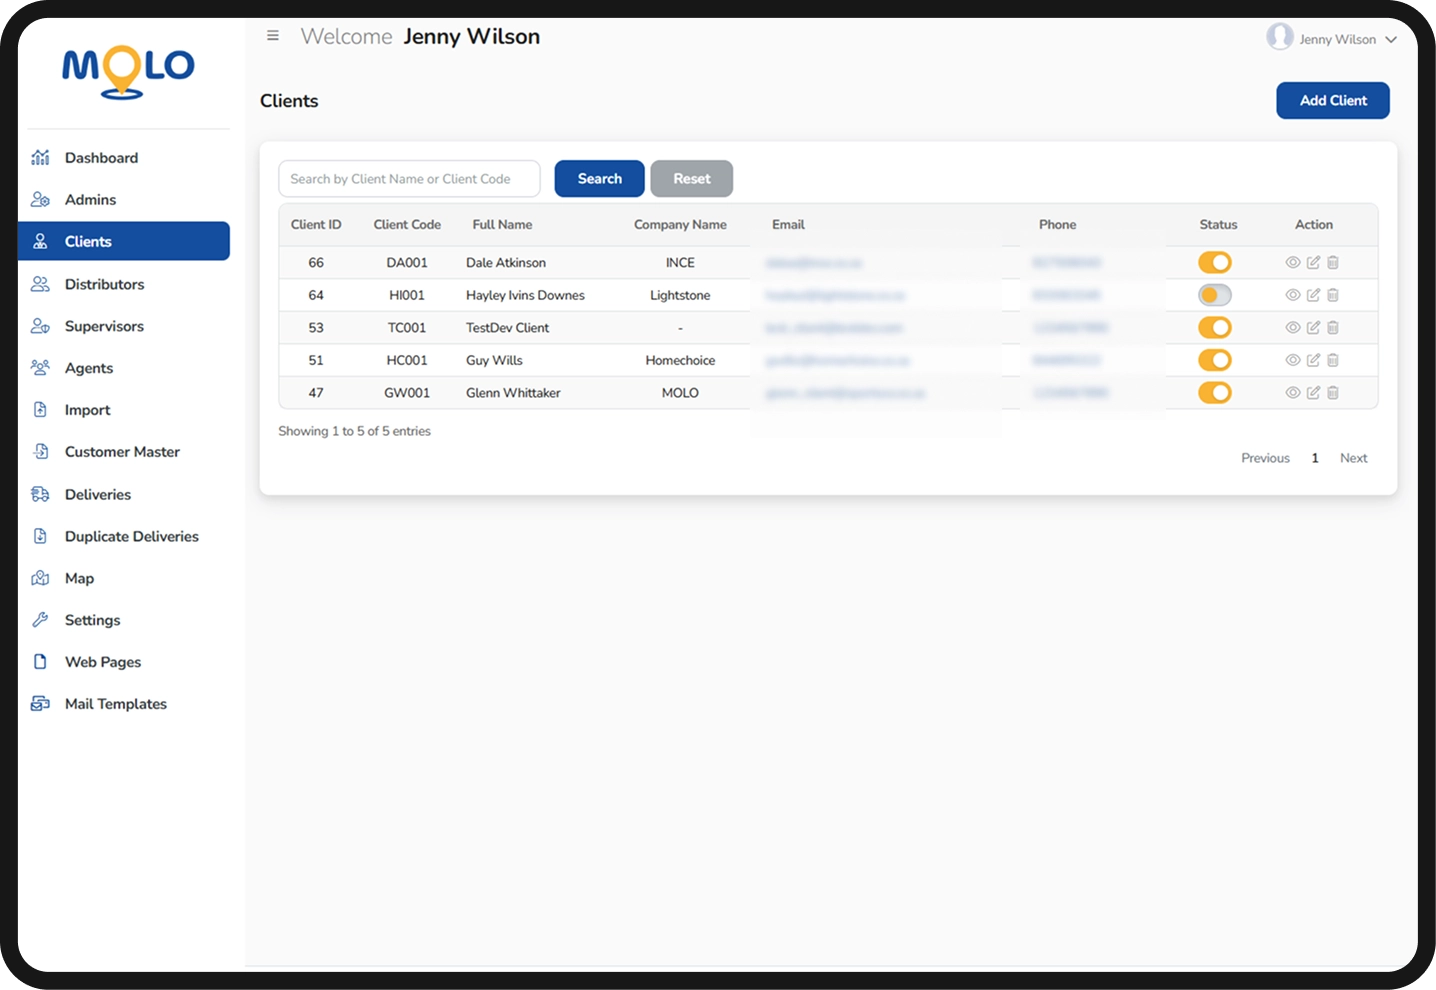Delete the TestDev Client row
Image resolution: width=1436 pixels, height=990 pixels.
(x=1333, y=328)
